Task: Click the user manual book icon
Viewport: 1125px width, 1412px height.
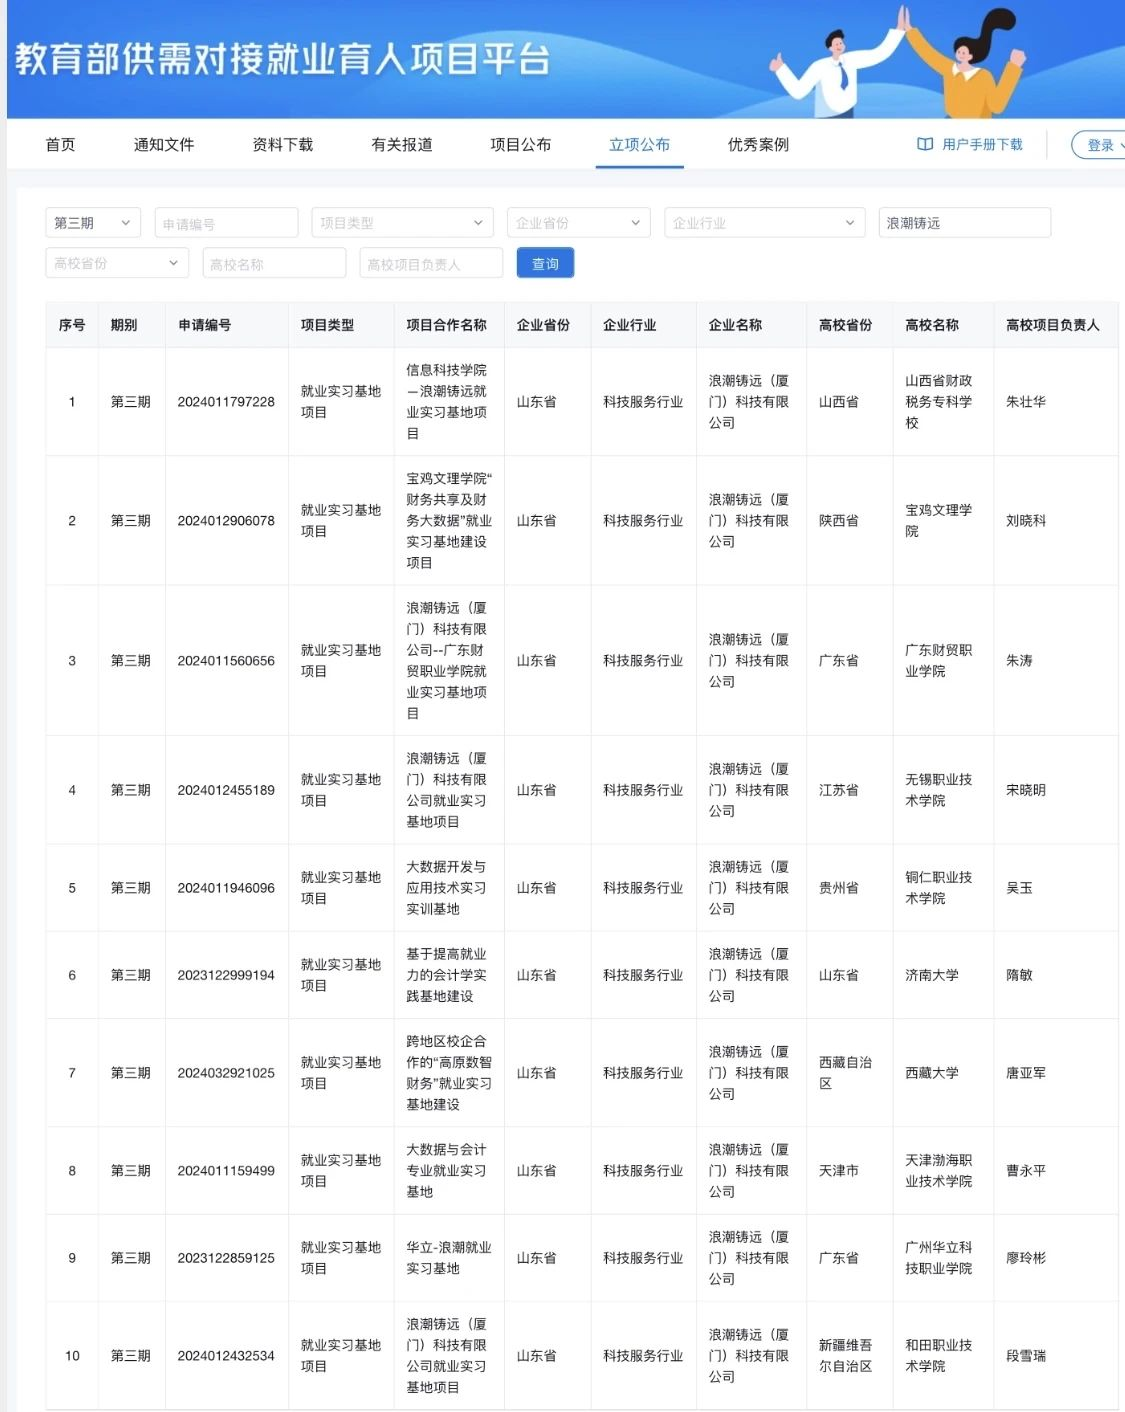Action: coord(925,144)
